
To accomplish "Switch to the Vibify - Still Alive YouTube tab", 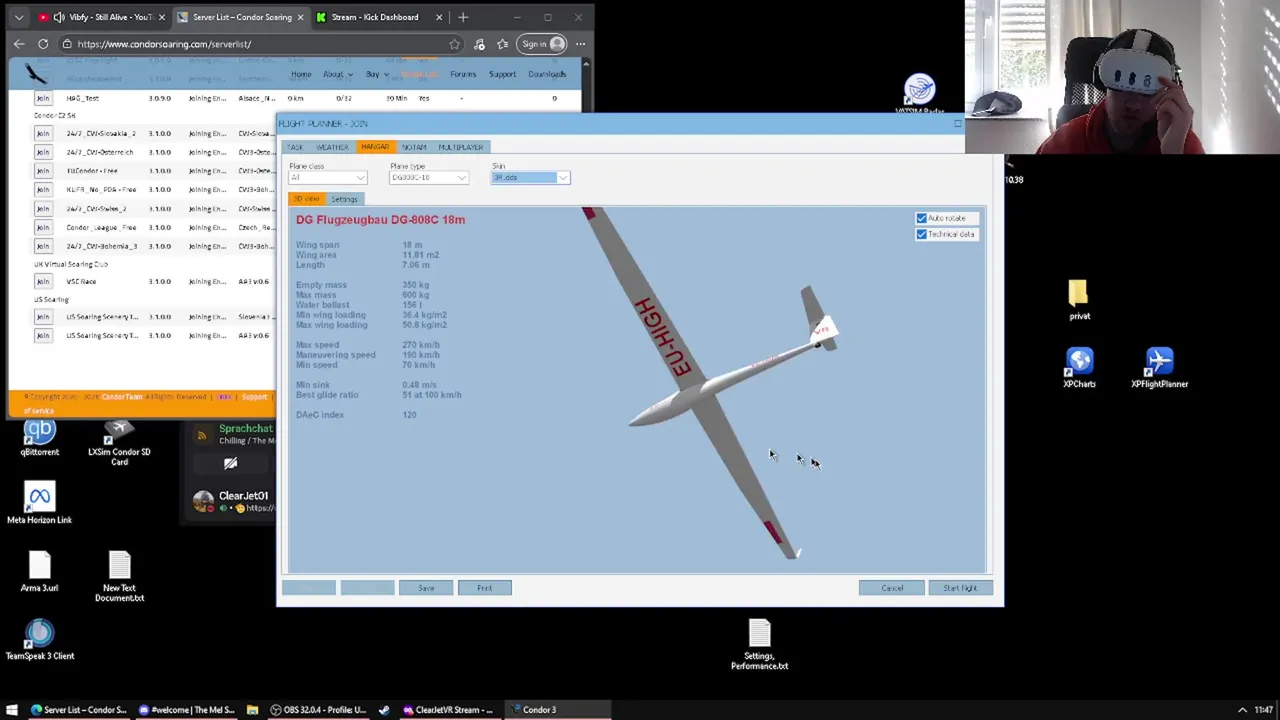I will coord(109,17).
